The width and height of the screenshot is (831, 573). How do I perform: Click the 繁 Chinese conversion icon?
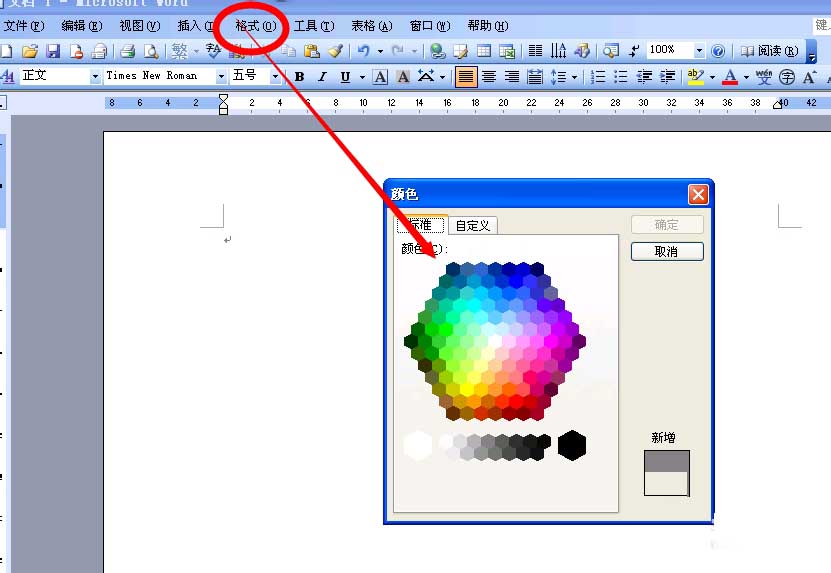pos(180,51)
